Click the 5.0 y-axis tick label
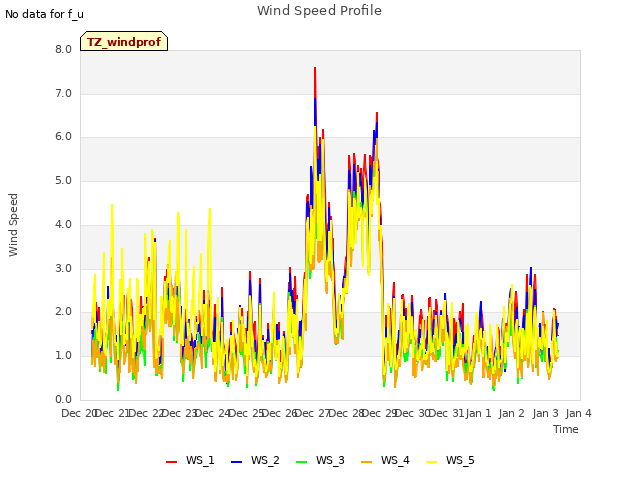640x480 pixels. click(x=64, y=180)
